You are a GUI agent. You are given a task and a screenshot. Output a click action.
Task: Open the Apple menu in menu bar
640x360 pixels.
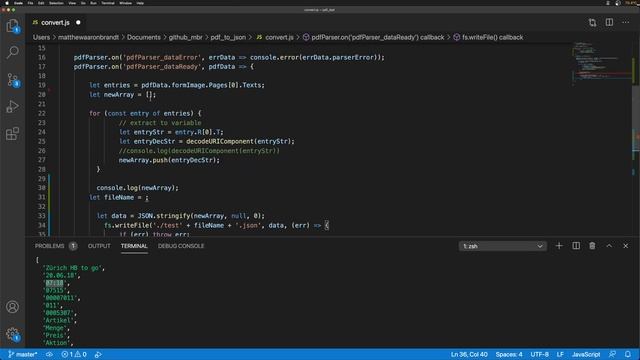pos(7,3)
